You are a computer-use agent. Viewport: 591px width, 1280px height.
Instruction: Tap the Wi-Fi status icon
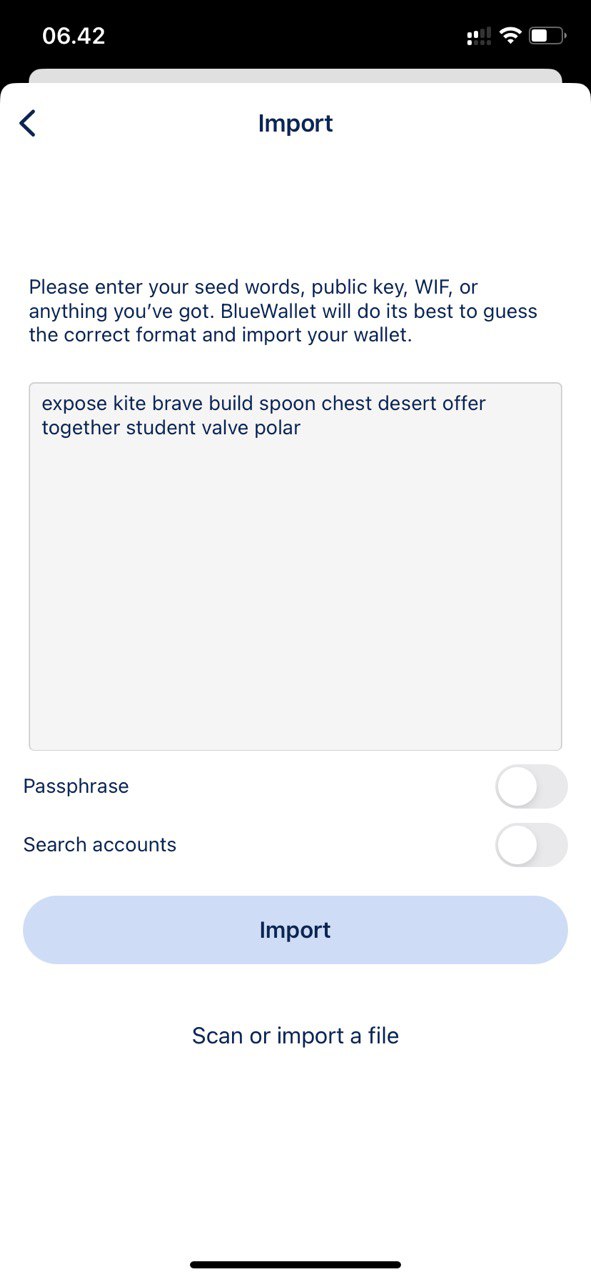510,37
